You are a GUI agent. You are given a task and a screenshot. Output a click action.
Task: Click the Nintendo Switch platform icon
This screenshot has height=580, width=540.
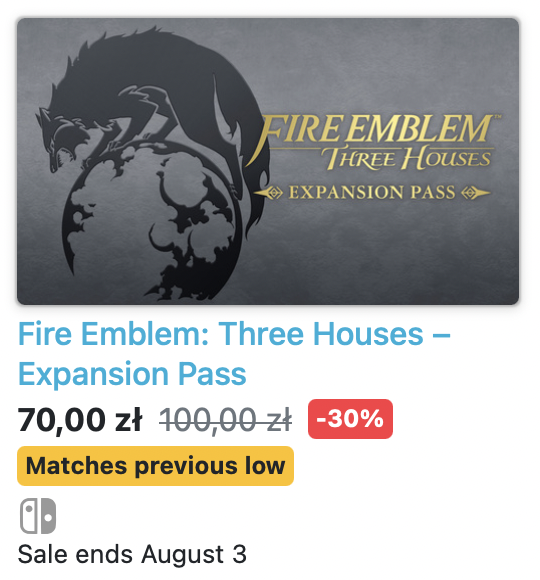pos(38,516)
